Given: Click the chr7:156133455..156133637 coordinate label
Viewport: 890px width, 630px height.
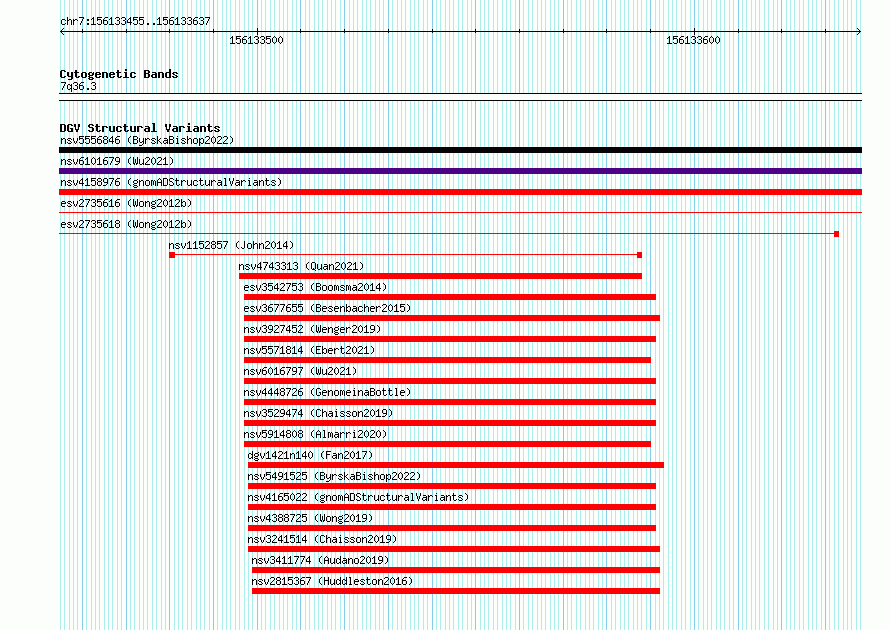Looking at the screenshot, I should [135, 21].
